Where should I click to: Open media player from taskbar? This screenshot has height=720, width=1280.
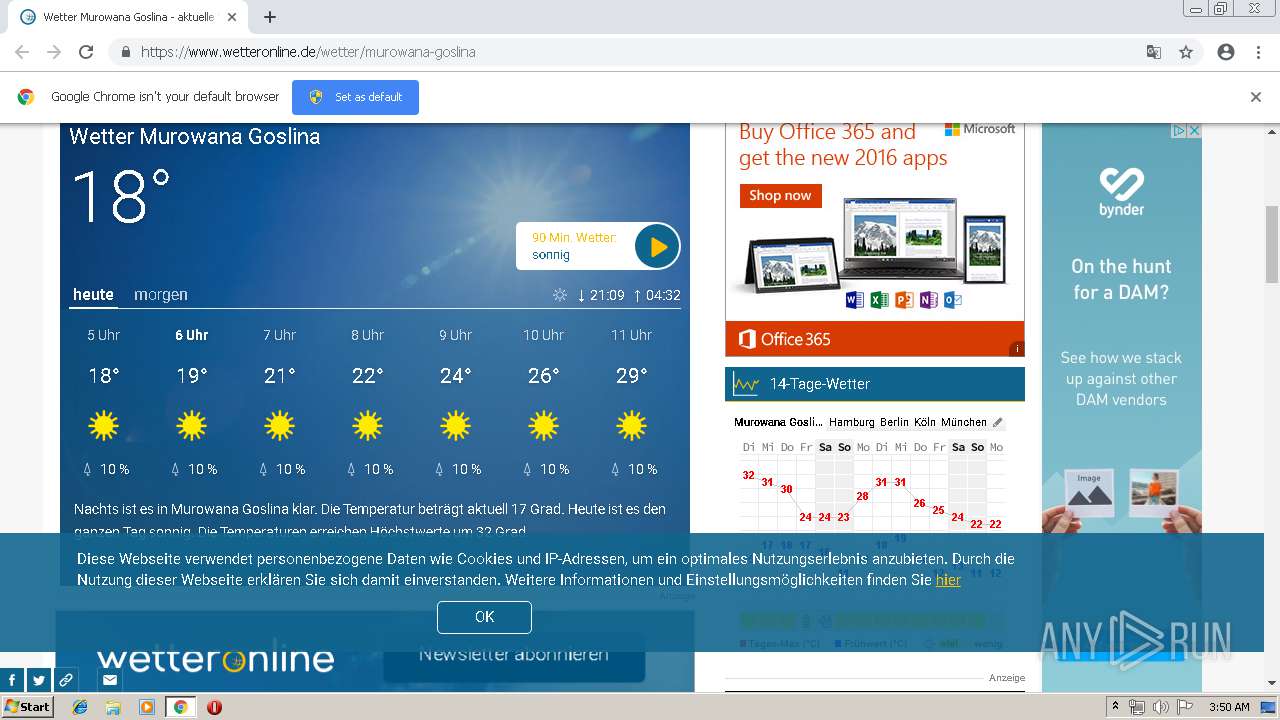(147, 707)
